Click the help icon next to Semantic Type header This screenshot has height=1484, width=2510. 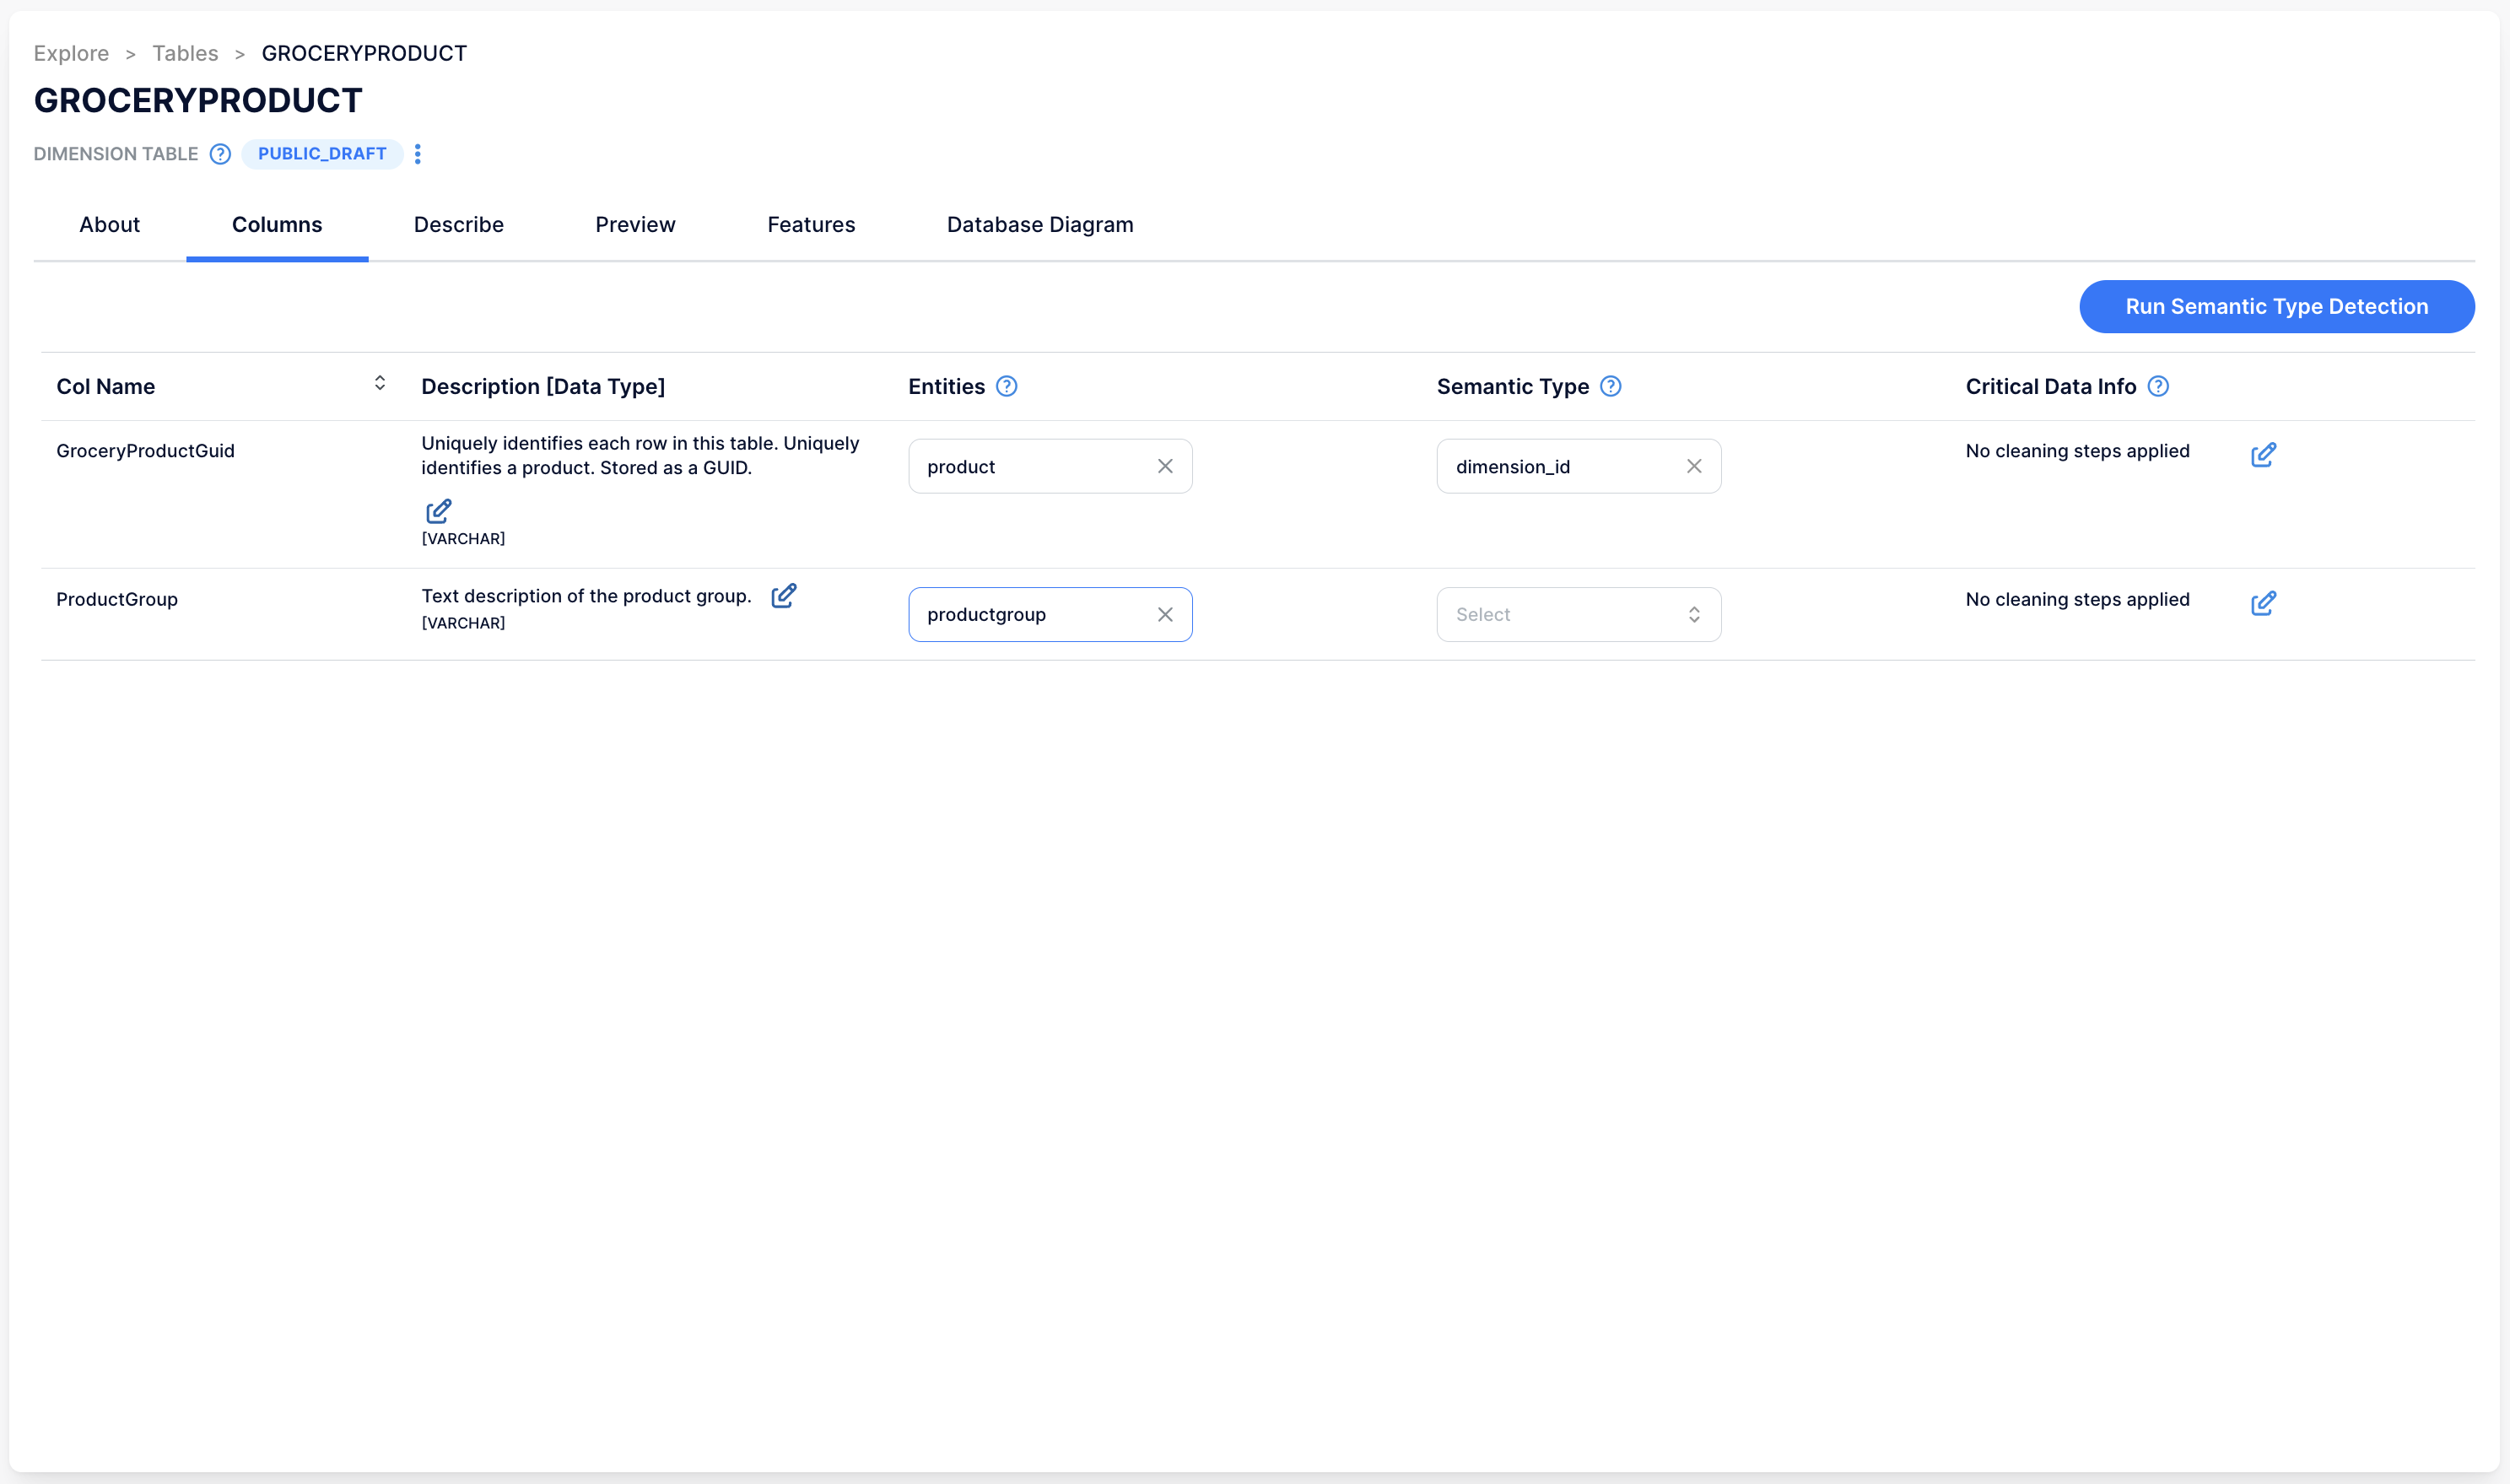tap(1607, 386)
